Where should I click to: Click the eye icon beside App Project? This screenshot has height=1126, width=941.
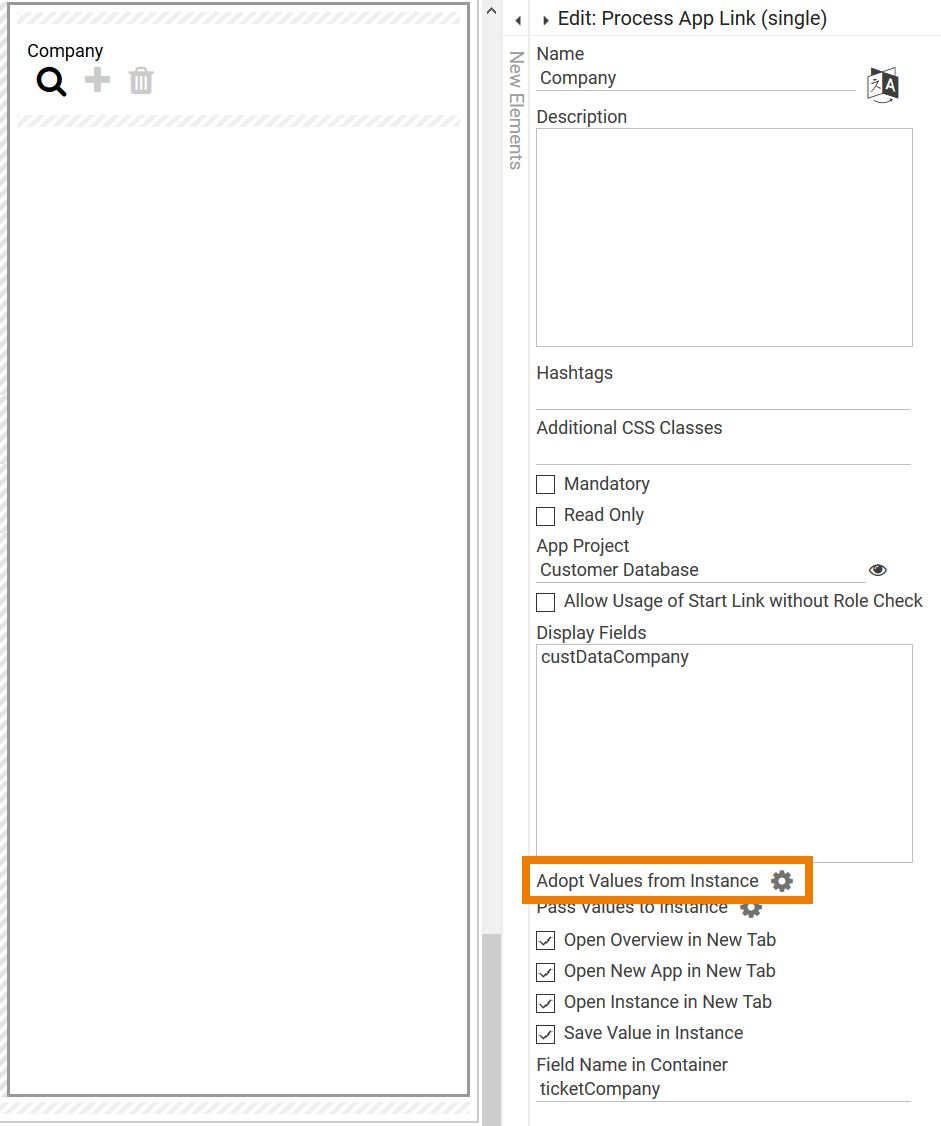point(878,570)
